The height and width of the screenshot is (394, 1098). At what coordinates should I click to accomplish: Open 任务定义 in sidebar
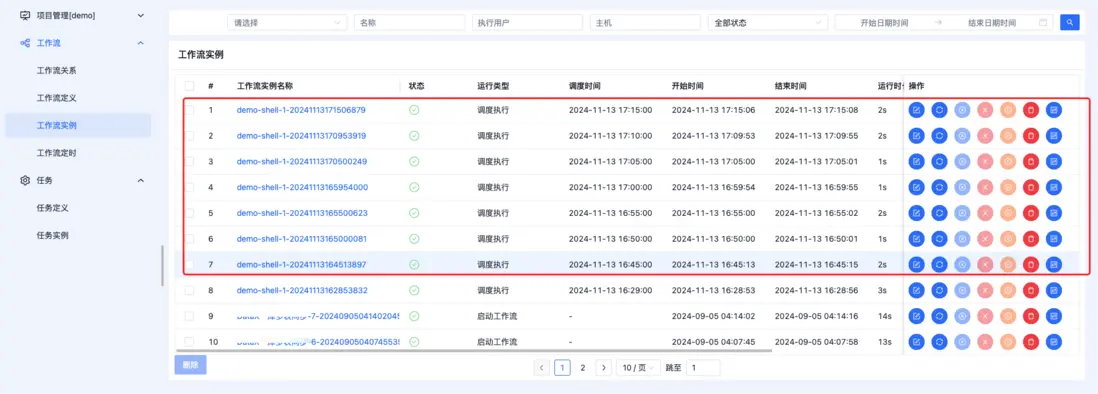[52, 208]
